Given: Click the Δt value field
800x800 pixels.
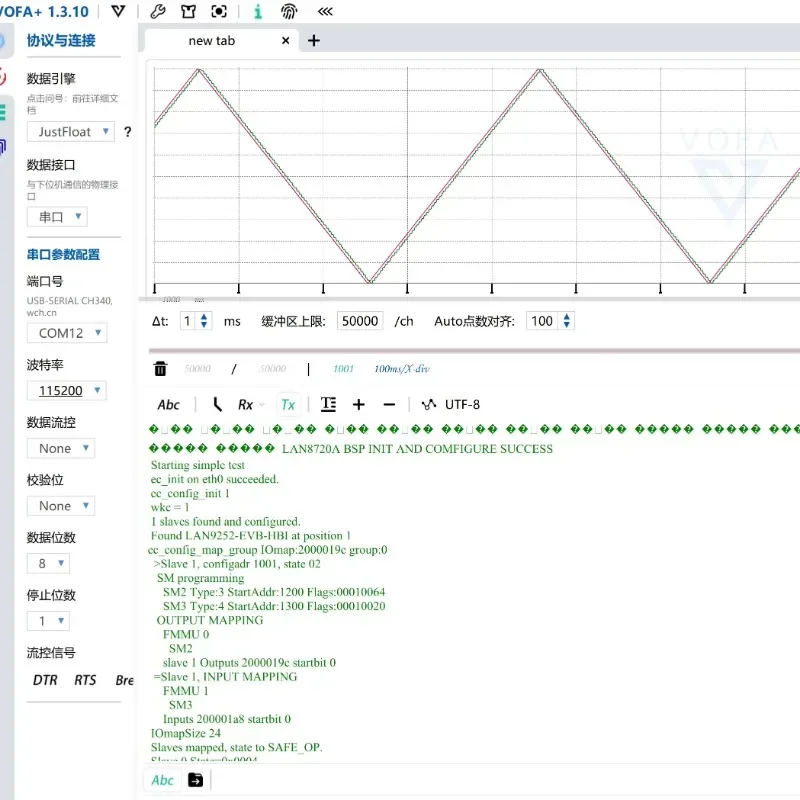Looking at the screenshot, I should [188, 321].
